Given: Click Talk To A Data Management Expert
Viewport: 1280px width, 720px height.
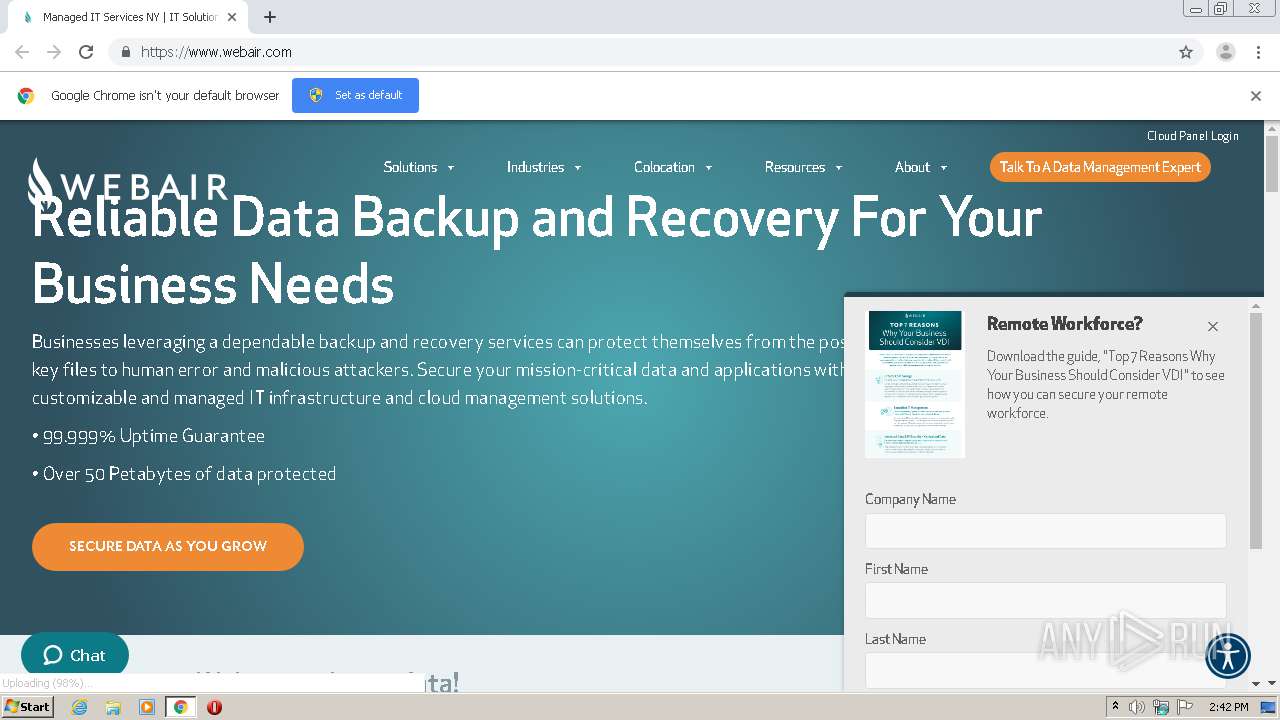Looking at the screenshot, I should tap(1100, 167).
